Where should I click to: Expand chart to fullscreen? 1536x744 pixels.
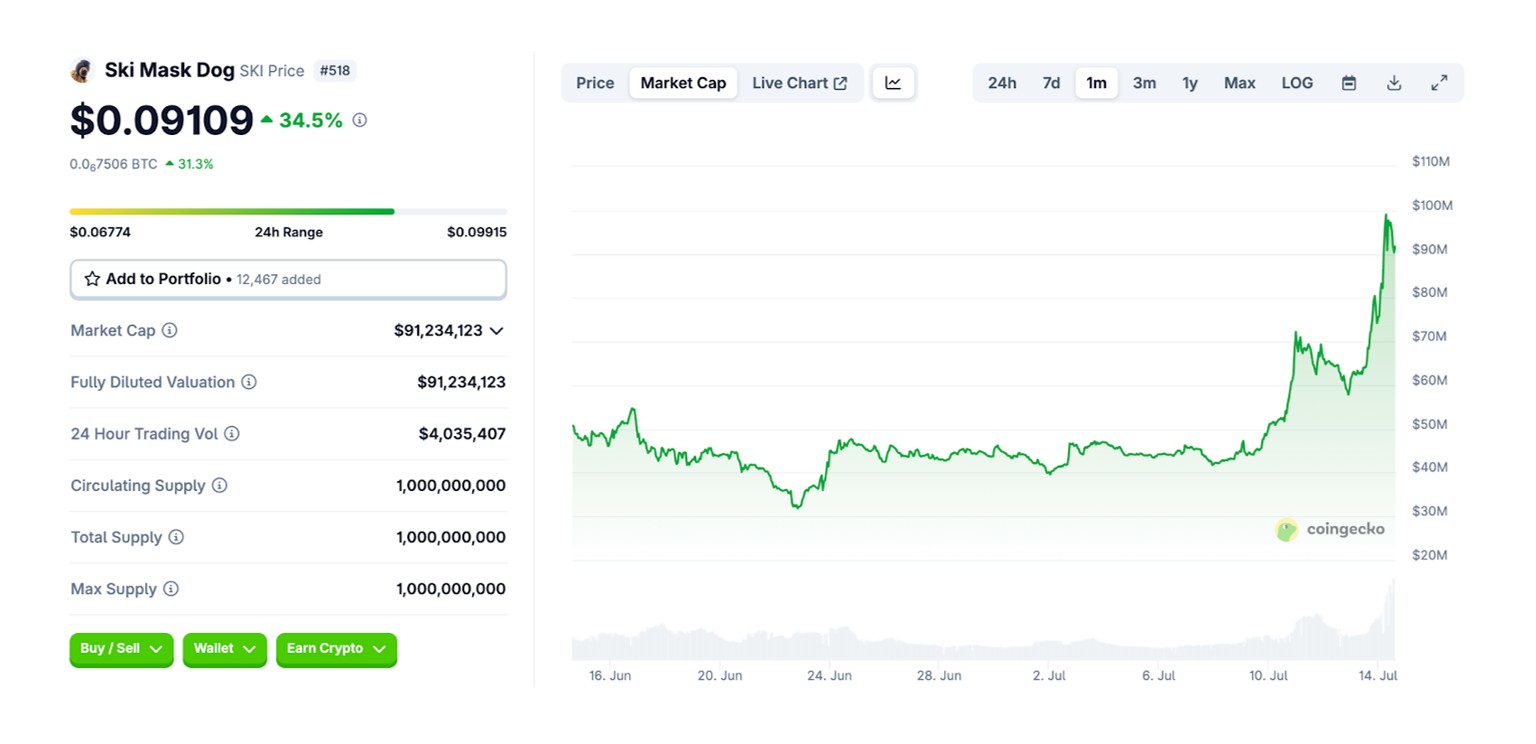[1439, 83]
